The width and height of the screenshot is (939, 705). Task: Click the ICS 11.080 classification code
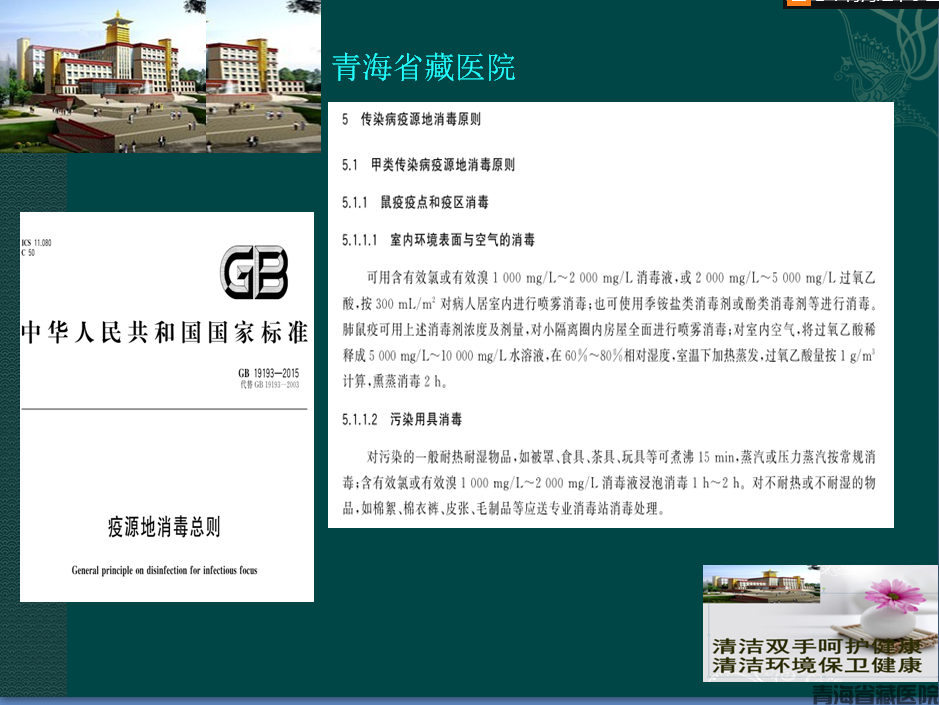click(x=36, y=244)
